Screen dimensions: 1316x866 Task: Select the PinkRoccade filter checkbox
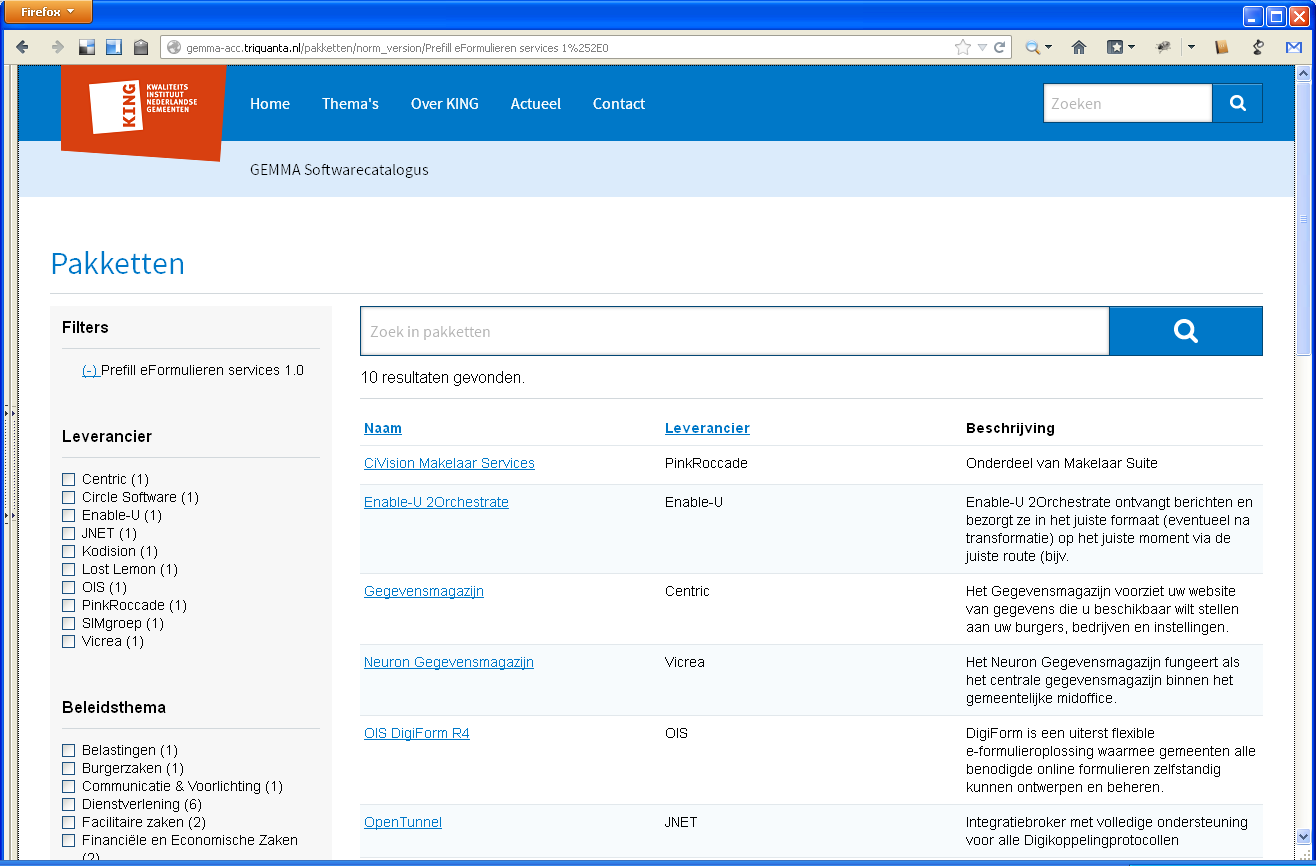pyautogui.click(x=69, y=606)
